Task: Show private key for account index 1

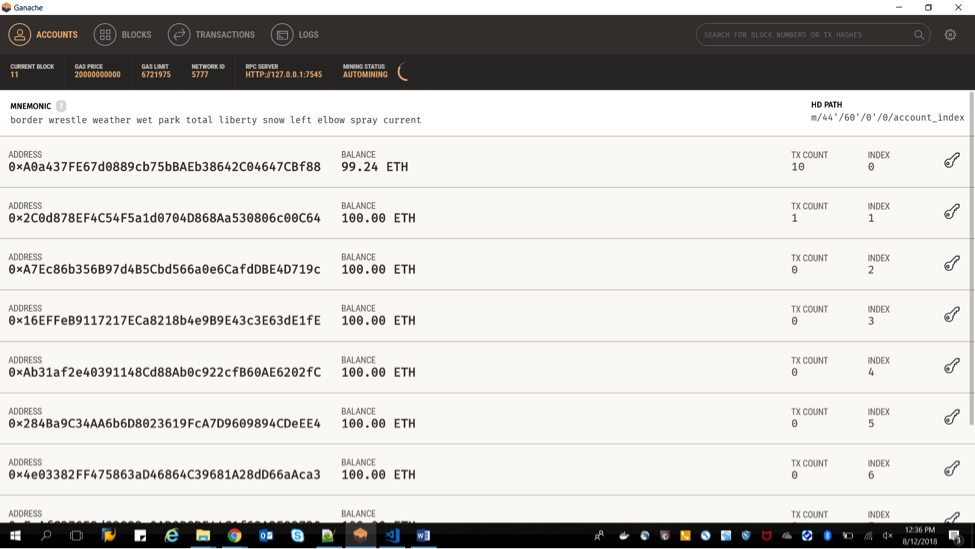Action: pyautogui.click(x=951, y=212)
